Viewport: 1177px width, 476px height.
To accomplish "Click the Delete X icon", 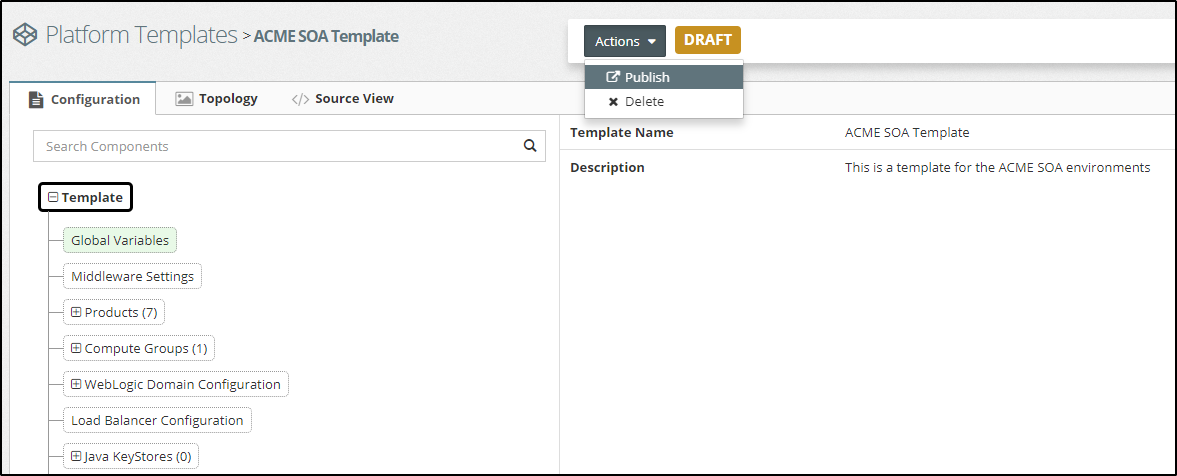I will pyautogui.click(x=613, y=102).
